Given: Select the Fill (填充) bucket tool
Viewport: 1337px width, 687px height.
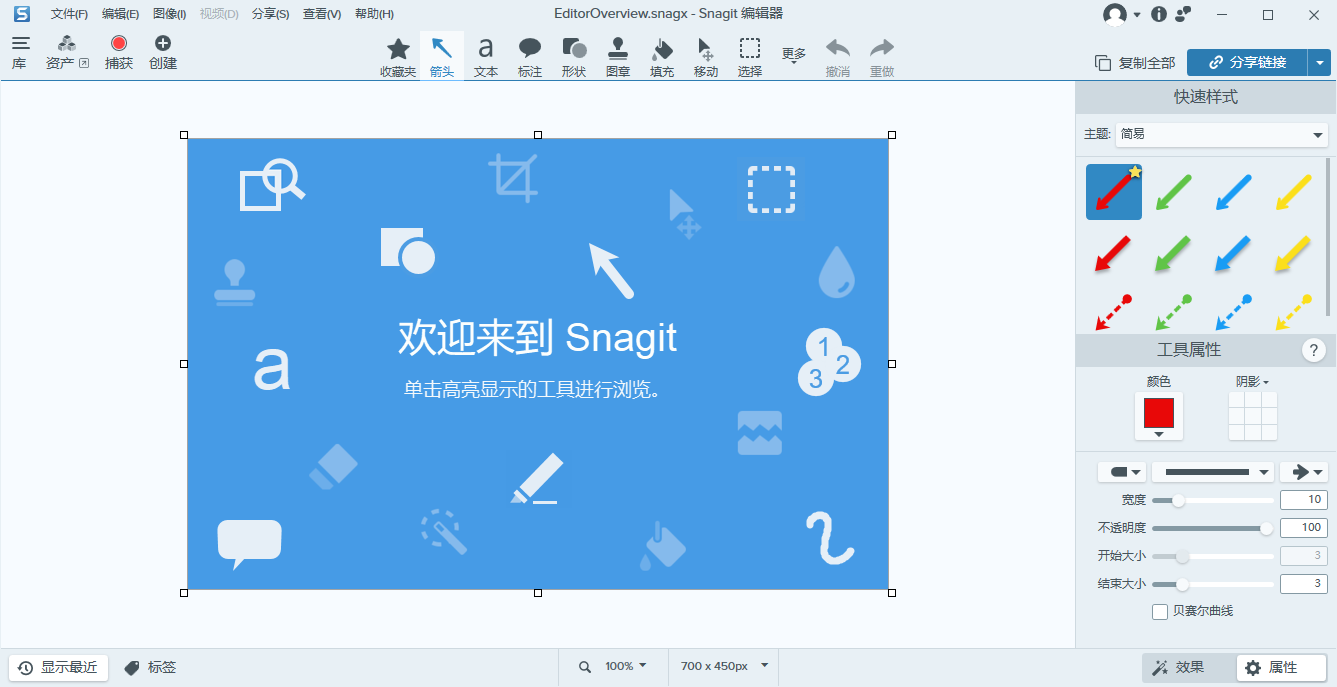Looking at the screenshot, I should coord(662,56).
